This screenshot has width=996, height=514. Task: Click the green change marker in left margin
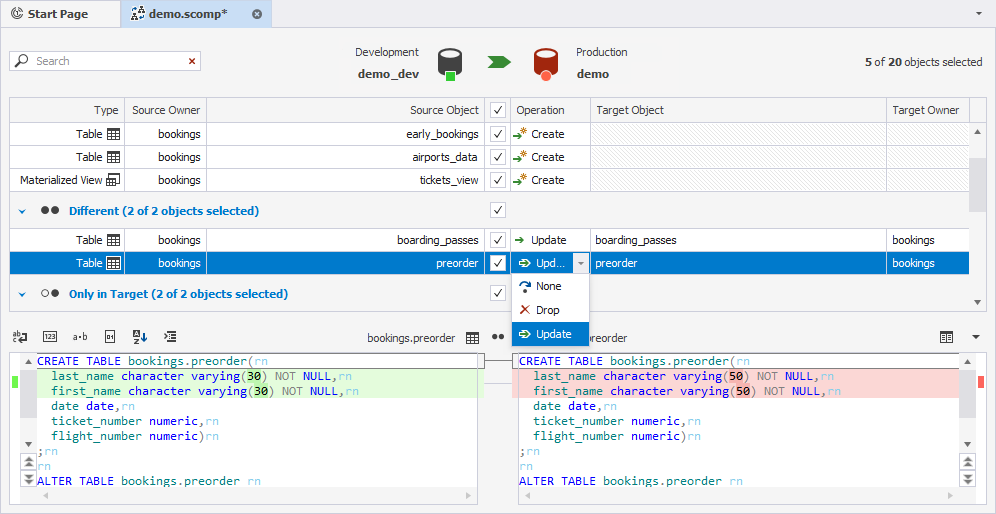pyautogui.click(x=15, y=382)
